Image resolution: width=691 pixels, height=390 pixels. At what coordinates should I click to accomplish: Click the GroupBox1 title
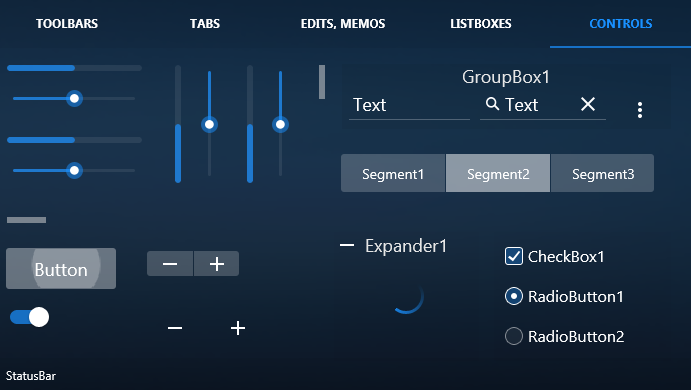click(506, 77)
